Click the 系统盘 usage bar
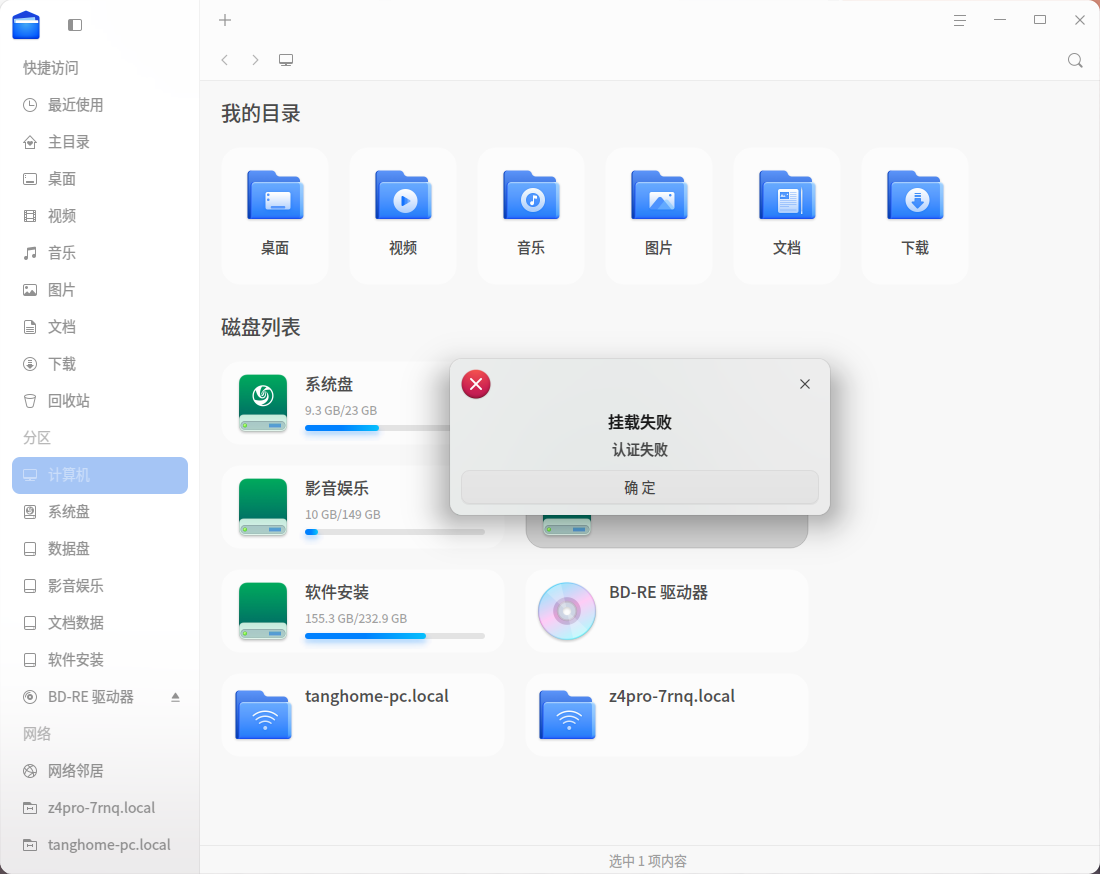 click(x=377, y=428)
